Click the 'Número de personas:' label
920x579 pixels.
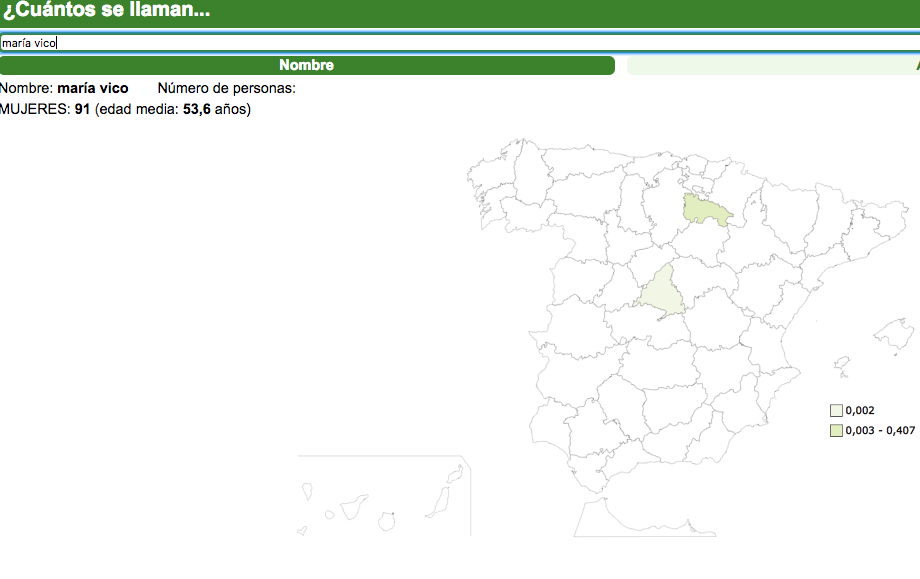(x=226, y=88)
